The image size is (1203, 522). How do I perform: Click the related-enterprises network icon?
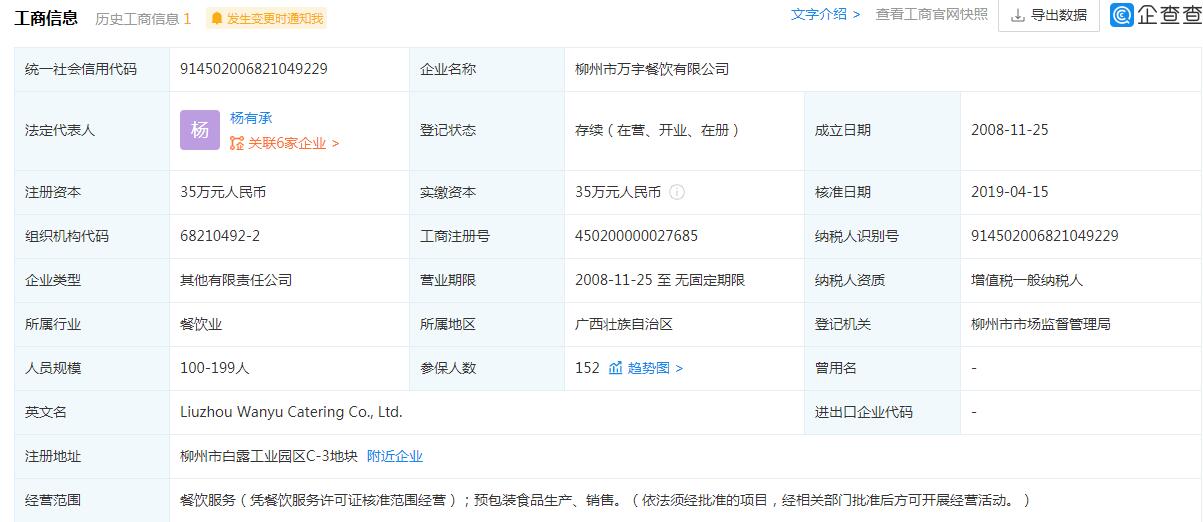coord(237,143)
